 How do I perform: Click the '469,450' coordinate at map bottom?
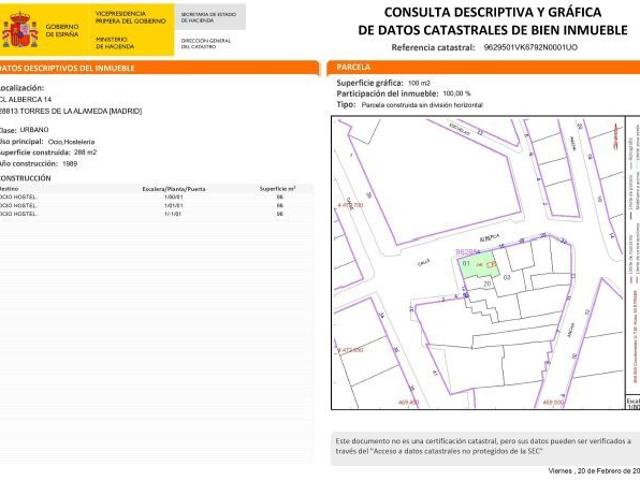(x=408, y=402)
